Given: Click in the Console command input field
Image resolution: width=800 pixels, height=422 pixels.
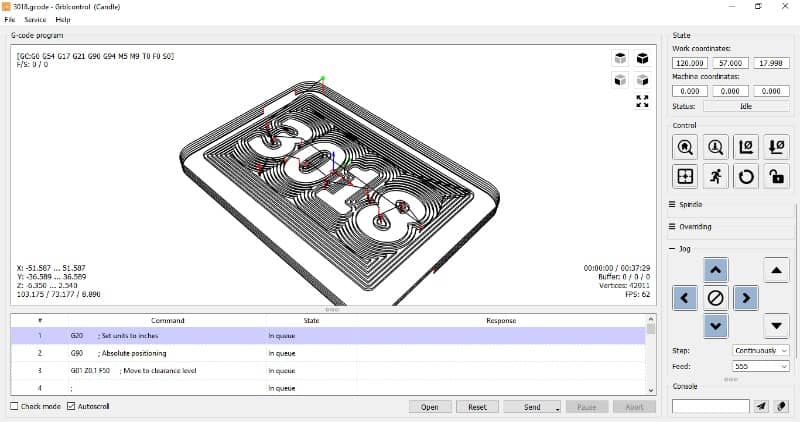Looking at the screenshot, I should [x=710, y=406].
